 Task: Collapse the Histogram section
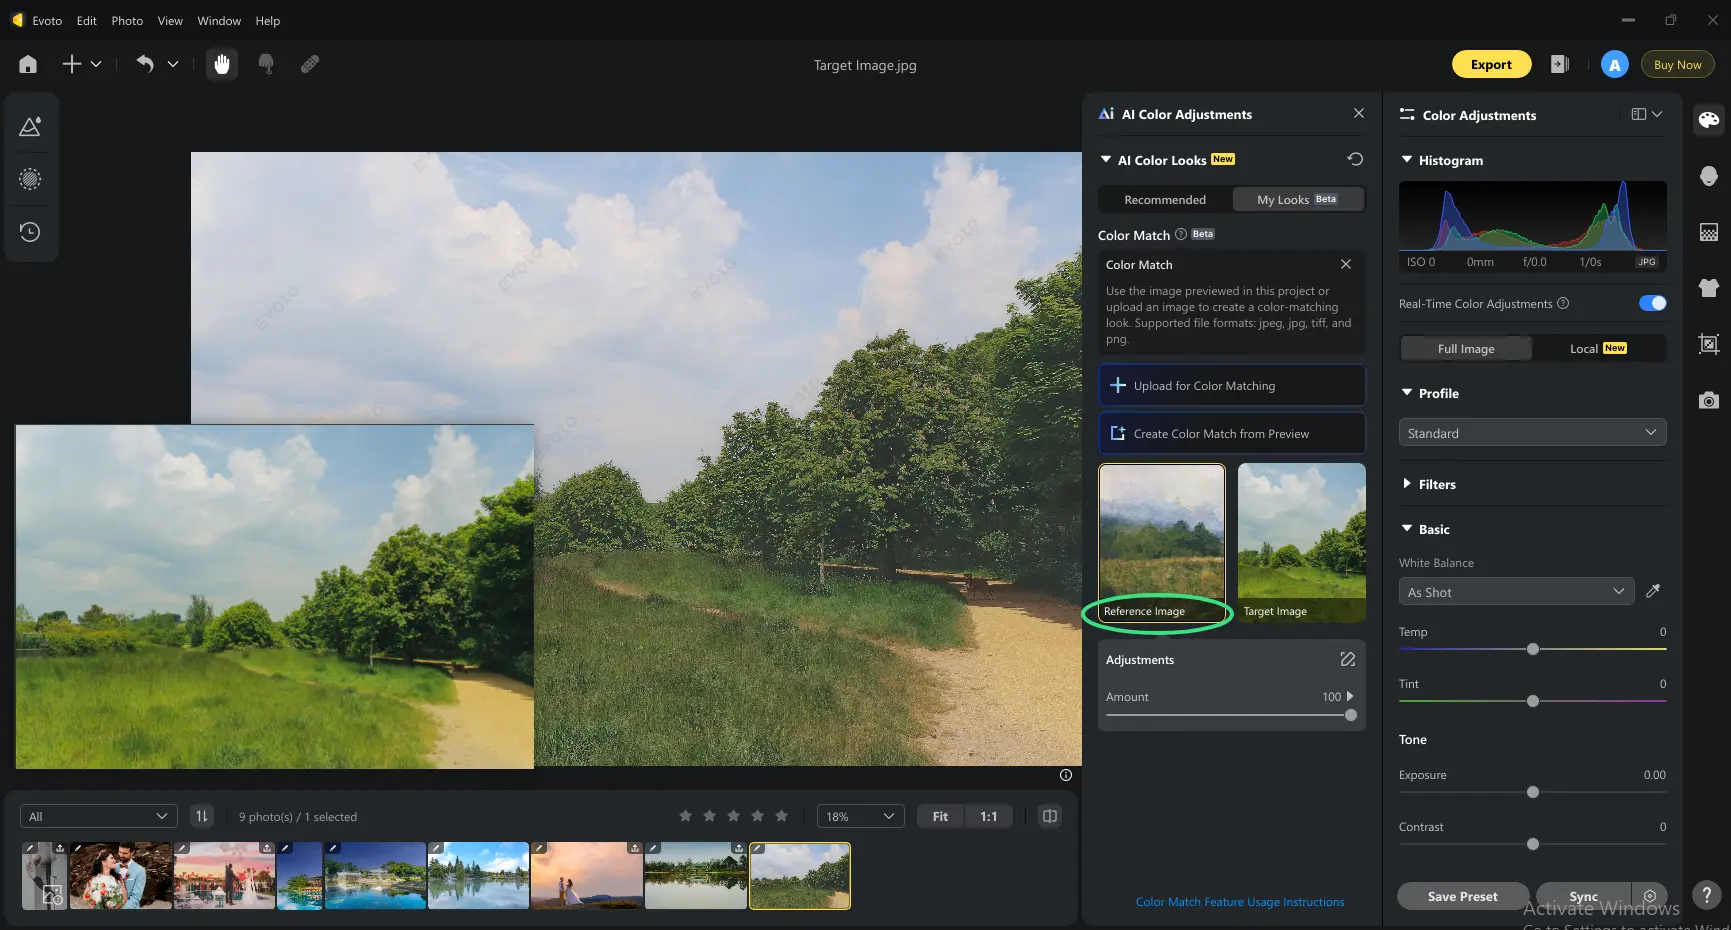pyautogui.click(x=1407, y=159)
